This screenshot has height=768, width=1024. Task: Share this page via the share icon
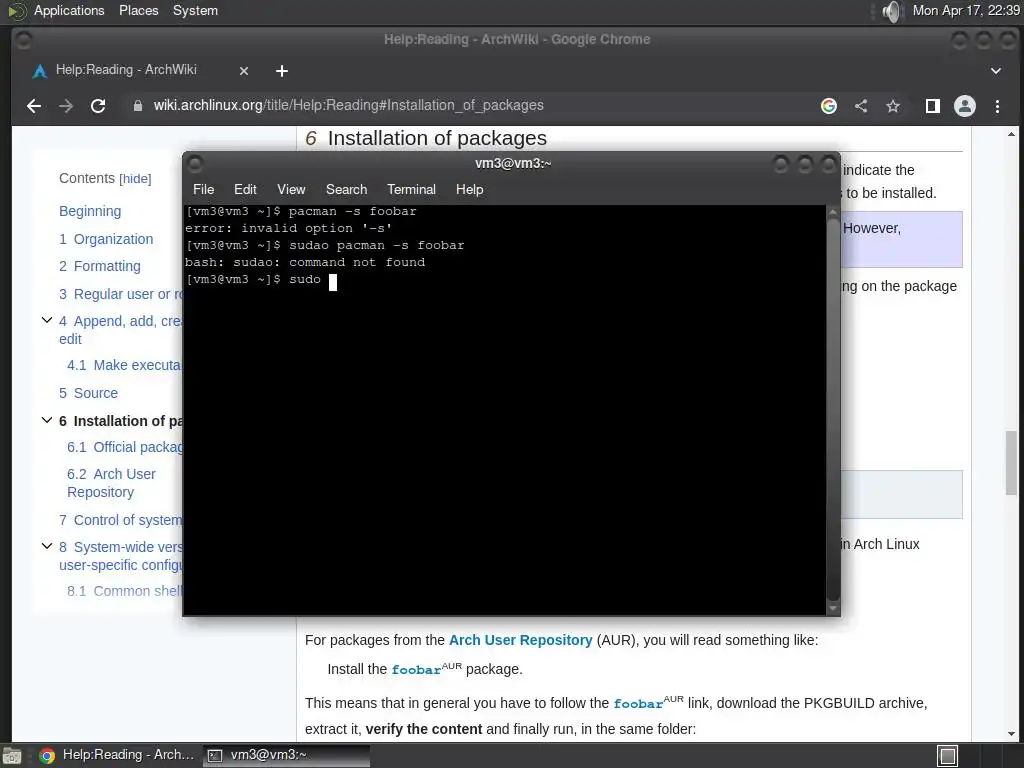[x=861, y=106]
